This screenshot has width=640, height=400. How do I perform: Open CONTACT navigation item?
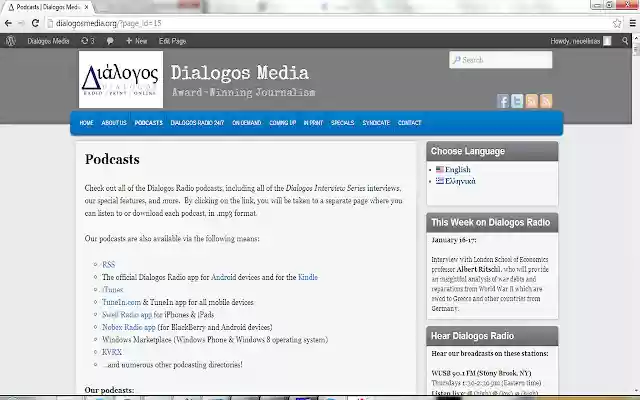pyautogui.click(x=409, y=123)
